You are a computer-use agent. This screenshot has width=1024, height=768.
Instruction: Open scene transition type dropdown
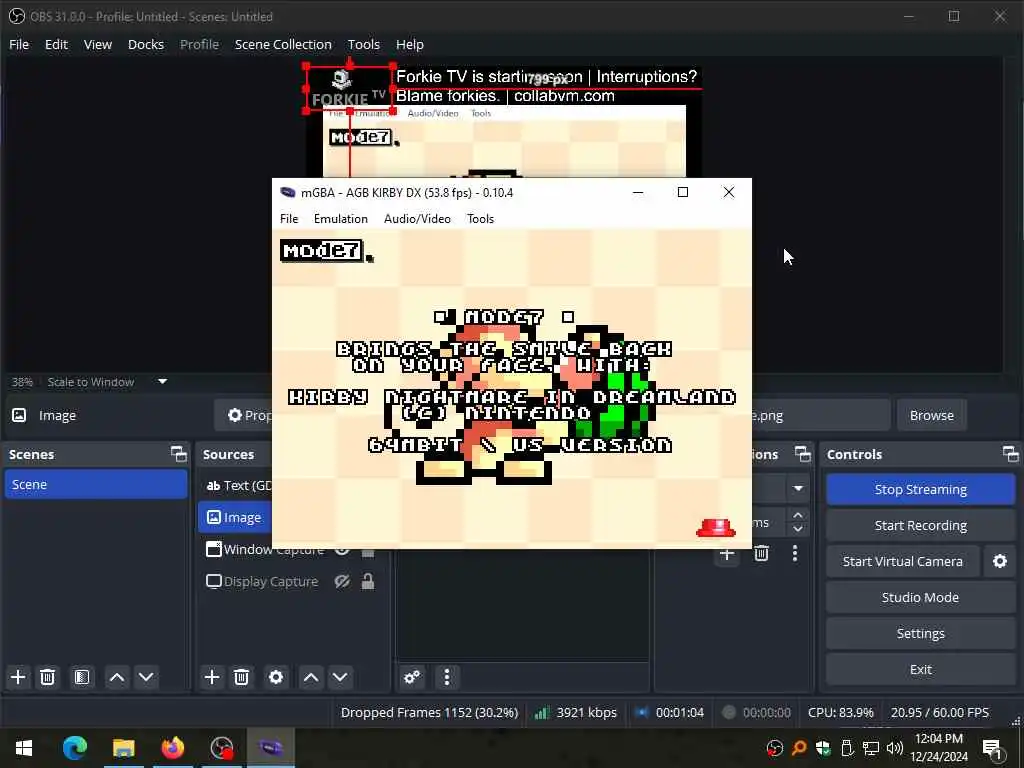pos(798,488)
